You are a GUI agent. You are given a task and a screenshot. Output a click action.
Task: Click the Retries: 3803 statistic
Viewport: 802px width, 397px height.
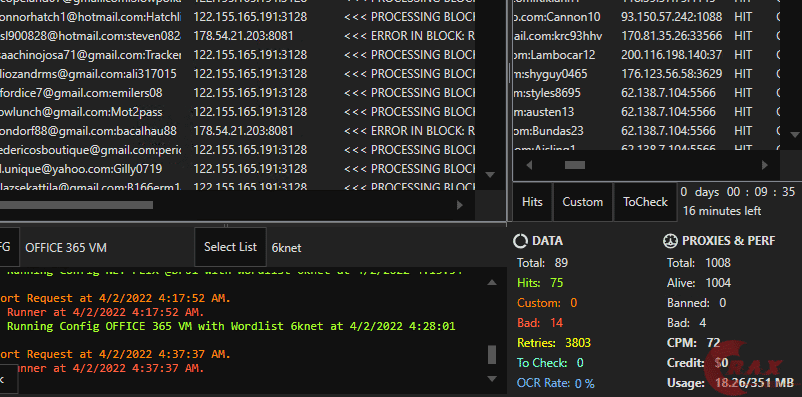tap(554, 343)
